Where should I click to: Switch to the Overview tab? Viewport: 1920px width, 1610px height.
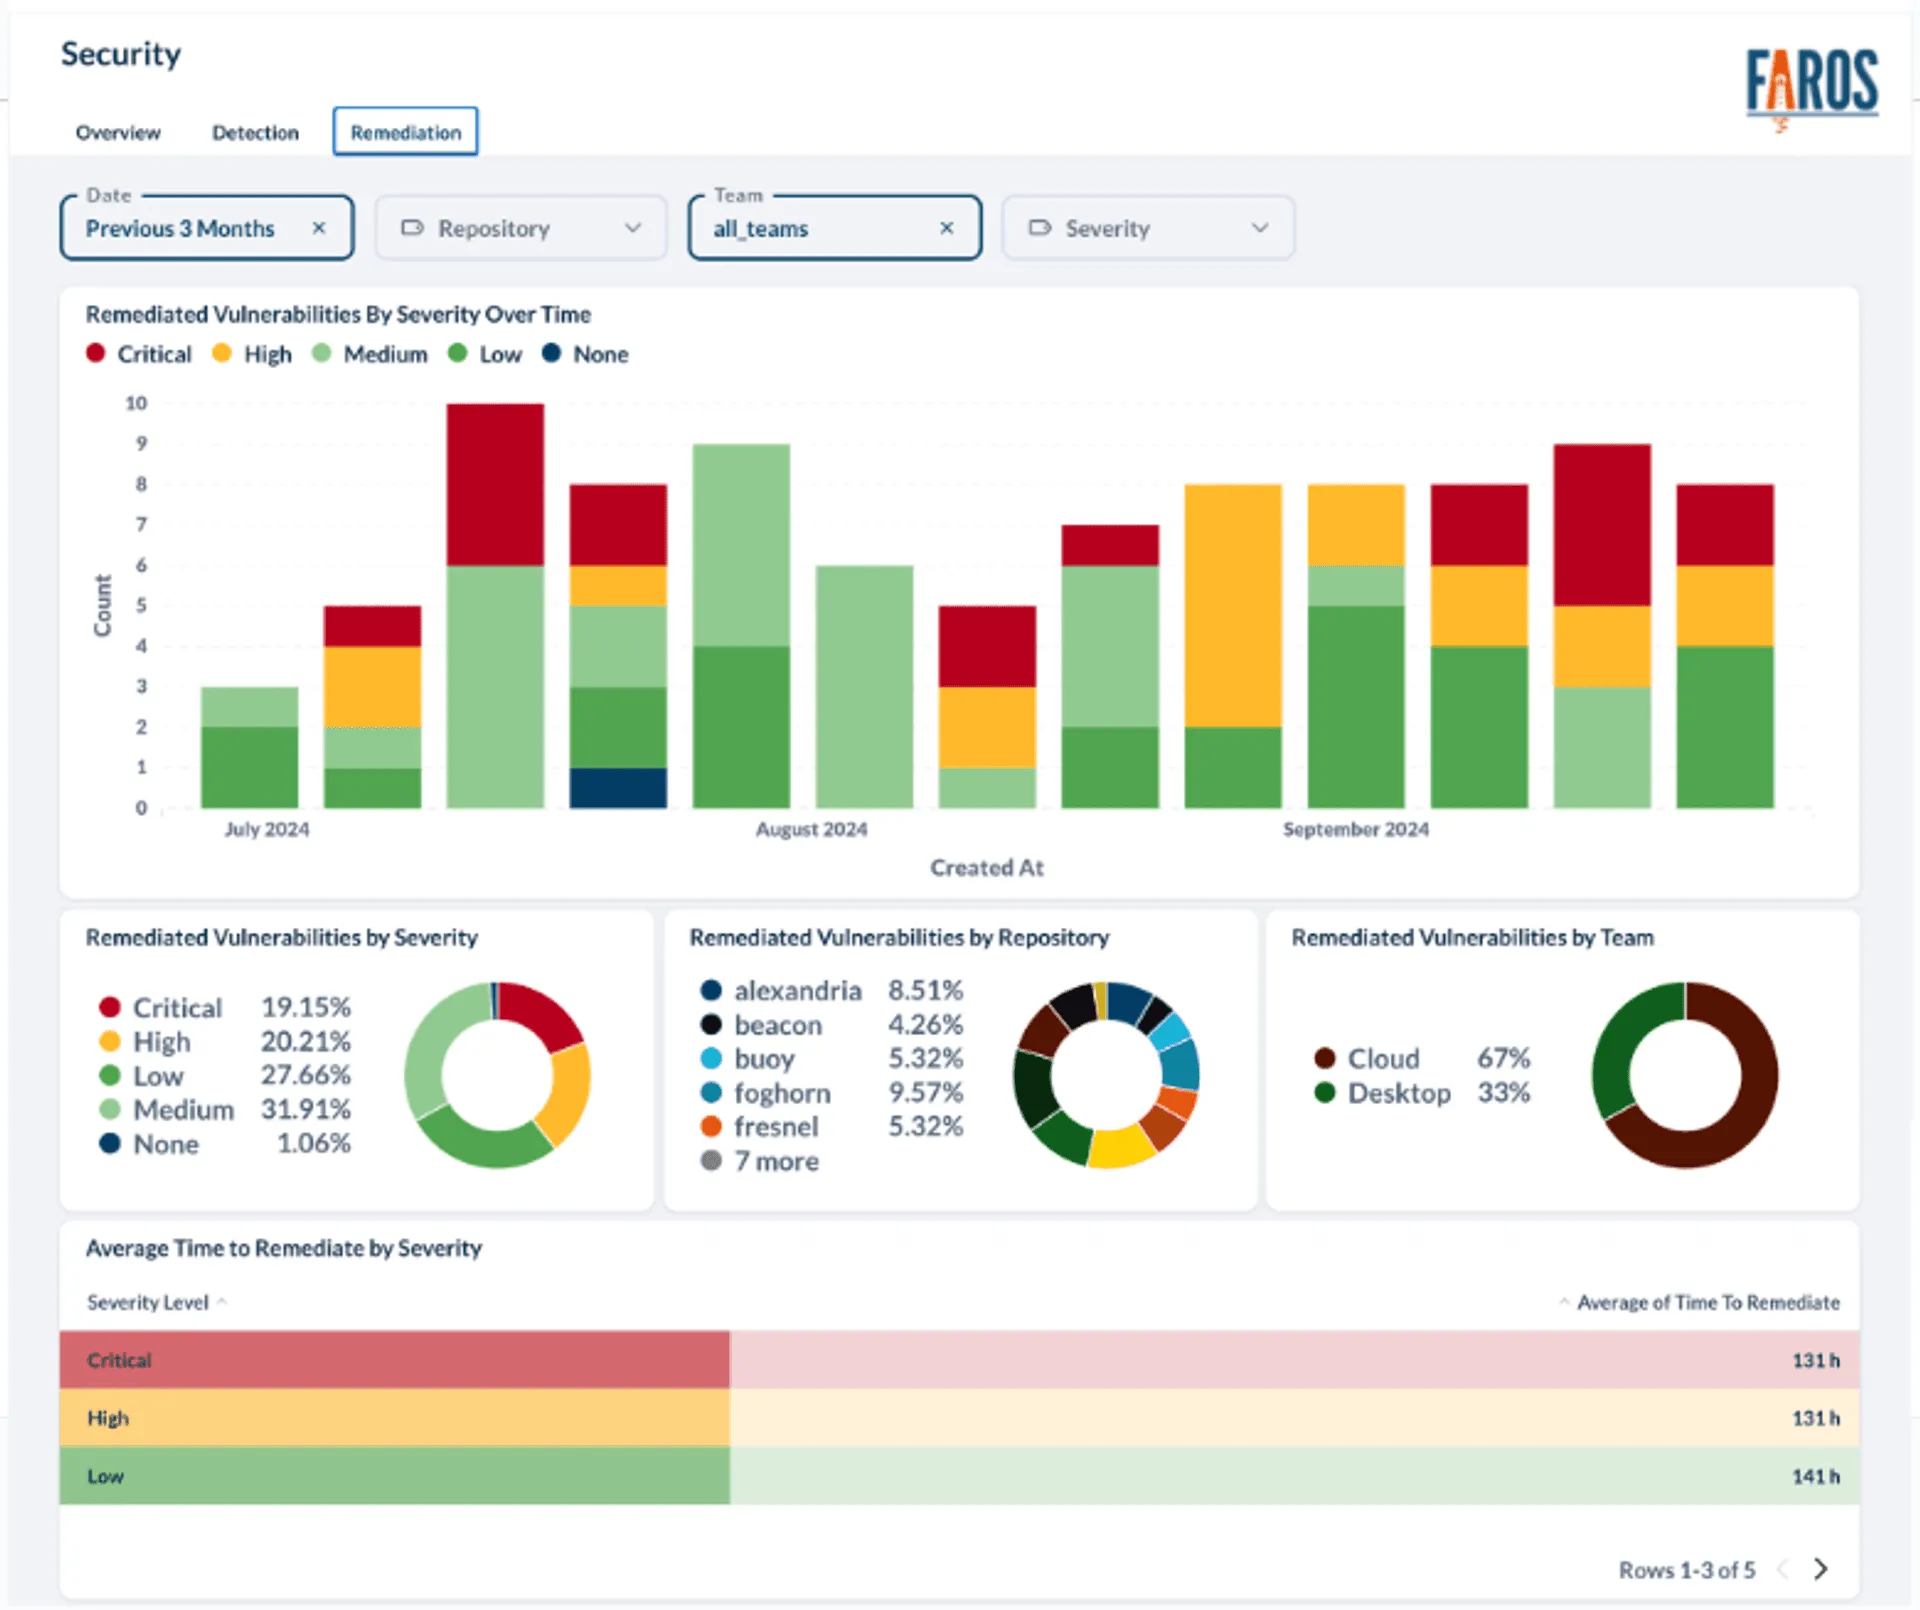(117, 131)
